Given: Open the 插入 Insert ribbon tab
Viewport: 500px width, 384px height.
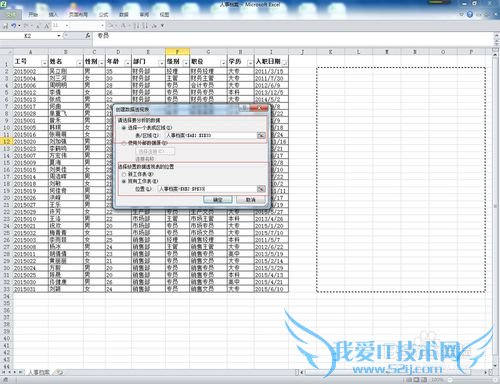Looking at the screenshot, I should [x=53, y=15].
